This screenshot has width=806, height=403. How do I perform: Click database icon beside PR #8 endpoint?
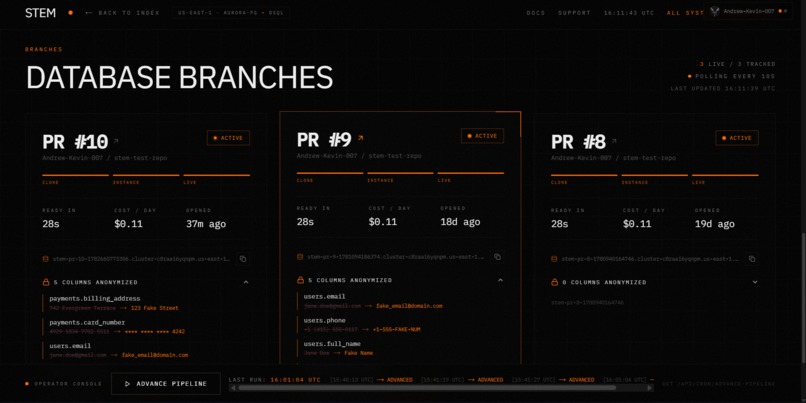pos(554,259)
